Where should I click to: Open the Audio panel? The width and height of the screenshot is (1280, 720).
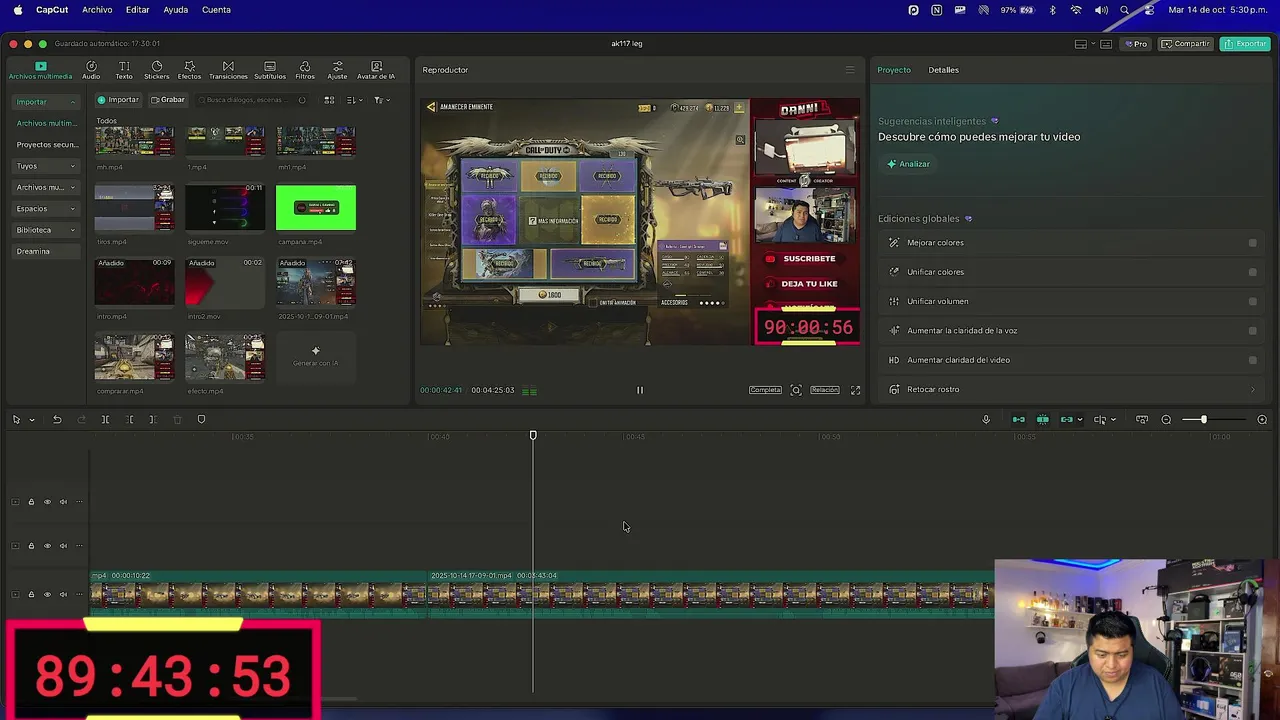click(91, 70)
